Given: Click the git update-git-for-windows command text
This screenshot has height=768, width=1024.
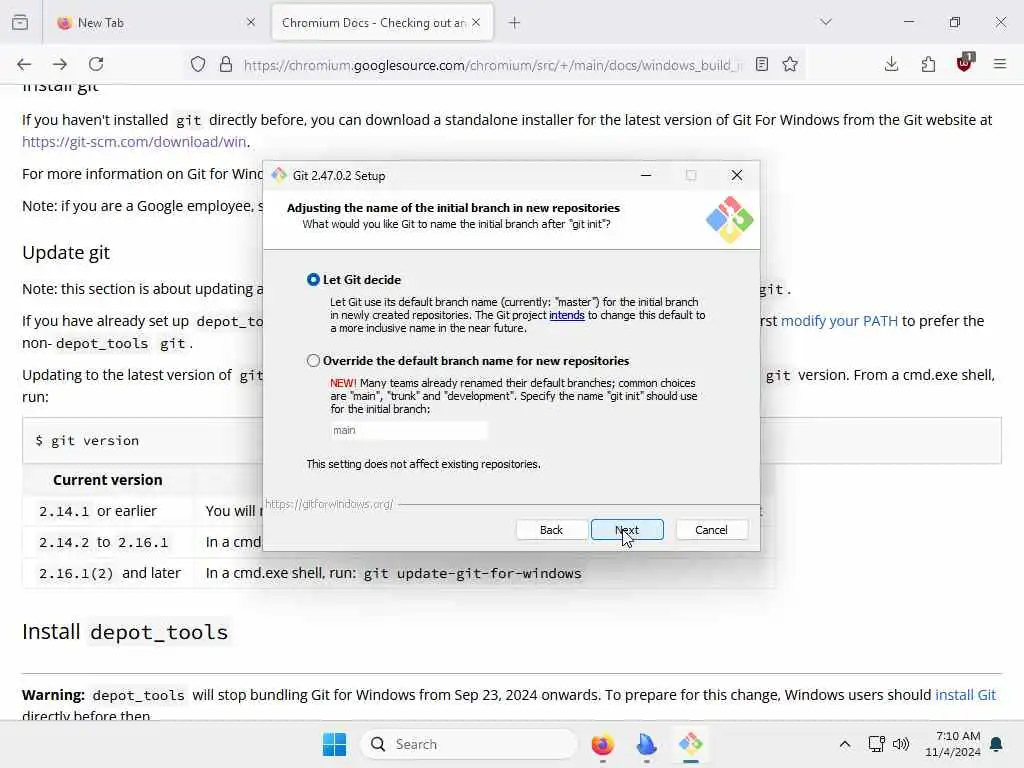Looking at the screenshot, I should click(472, 573).
